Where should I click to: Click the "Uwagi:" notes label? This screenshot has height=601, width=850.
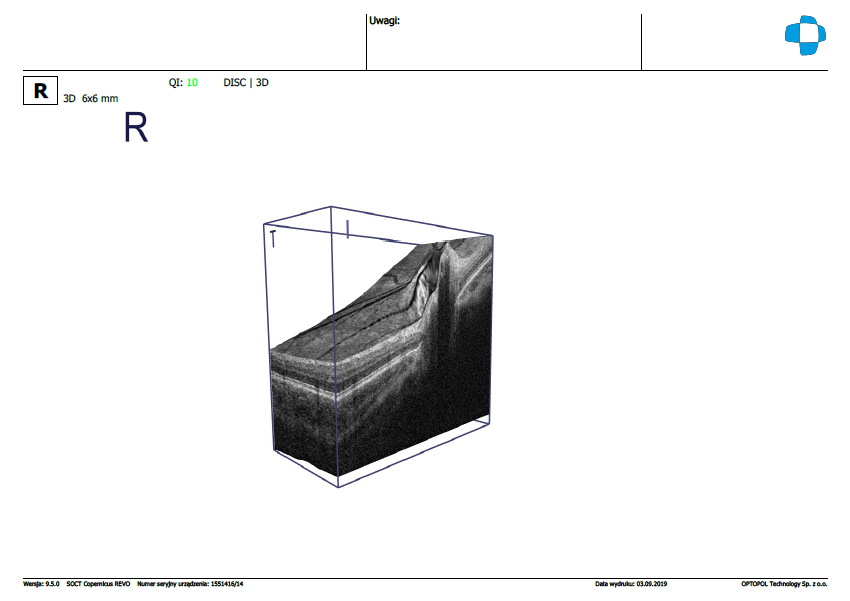tap(384, 21)
